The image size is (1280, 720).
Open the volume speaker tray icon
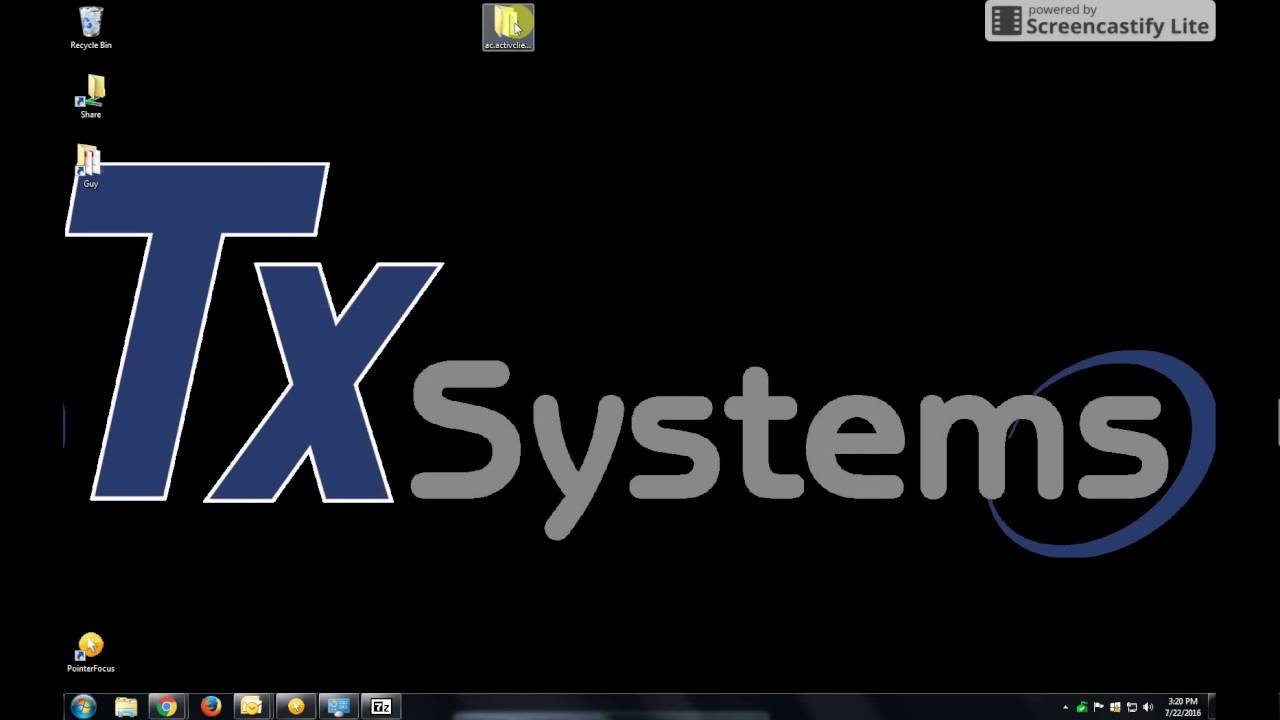click(1148, 708)
